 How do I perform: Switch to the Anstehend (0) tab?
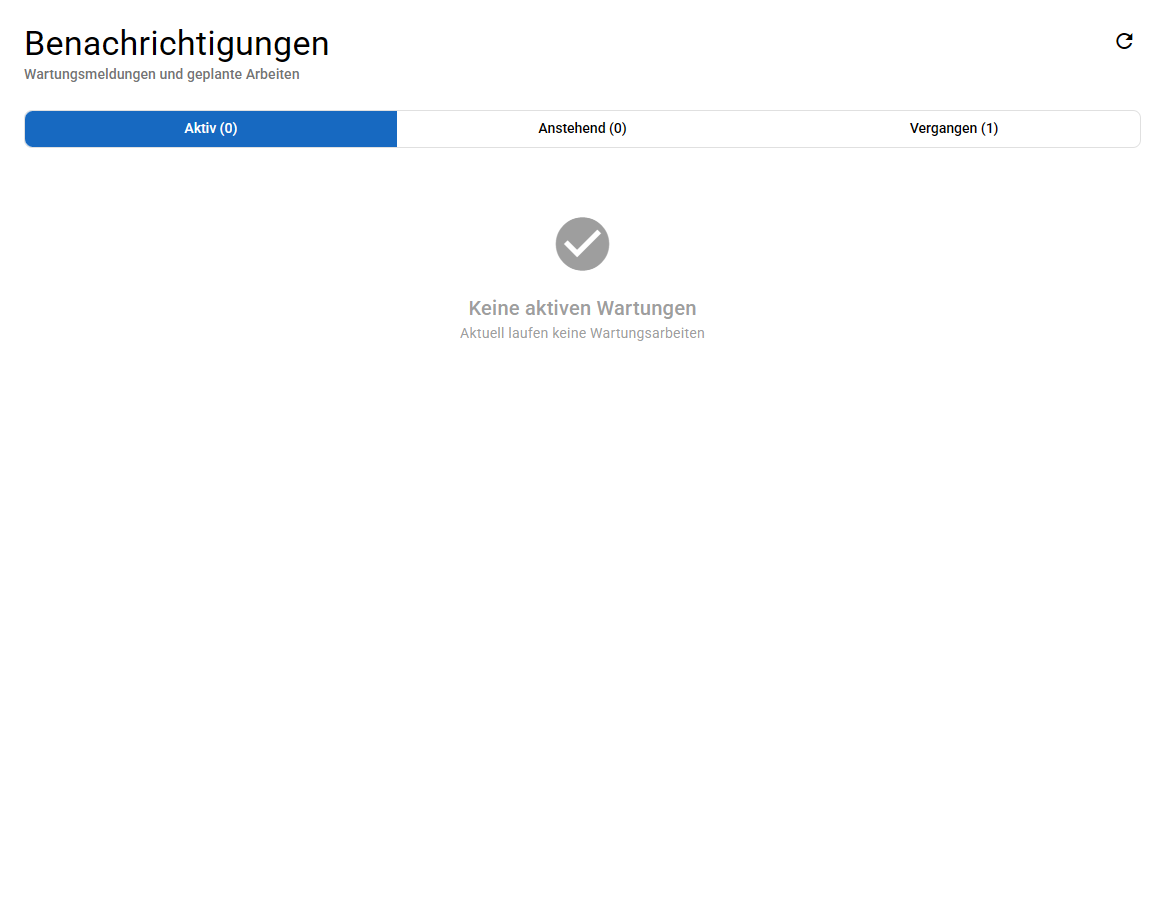coord(582,129)
